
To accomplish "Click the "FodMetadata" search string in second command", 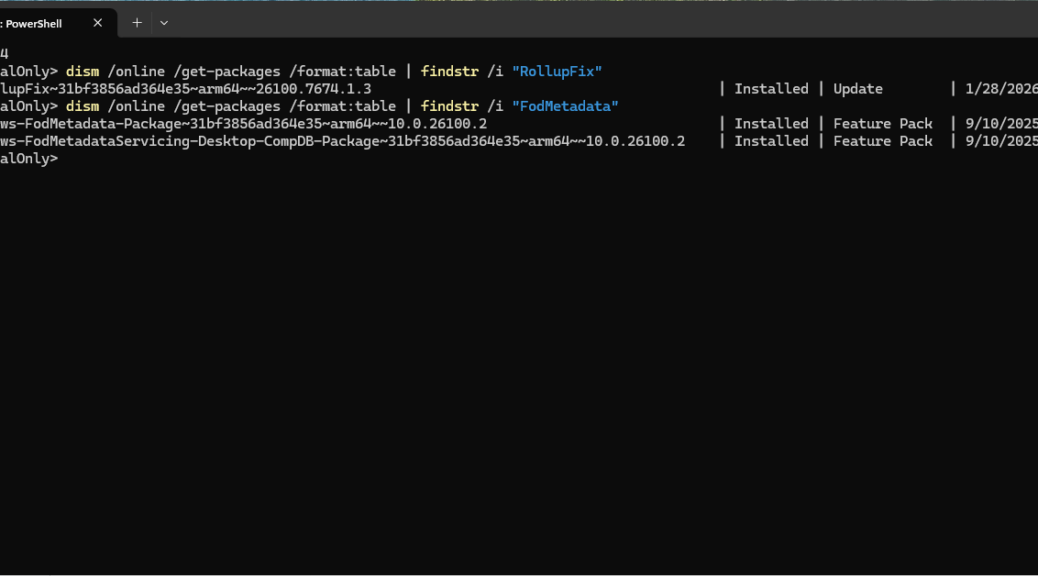I will 566,106.
